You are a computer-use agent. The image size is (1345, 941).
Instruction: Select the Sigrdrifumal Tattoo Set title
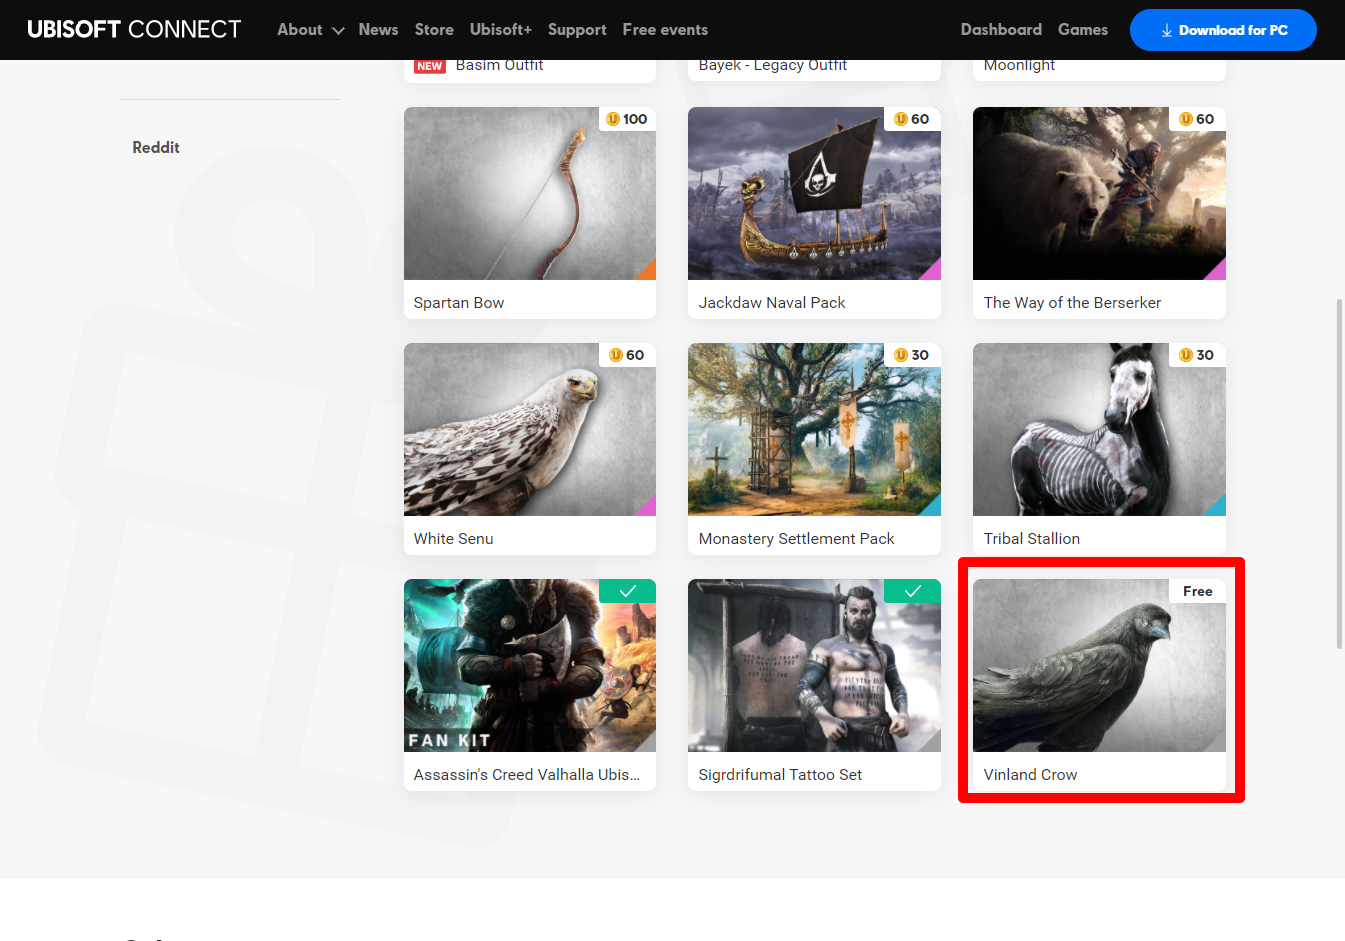[780, 774]
